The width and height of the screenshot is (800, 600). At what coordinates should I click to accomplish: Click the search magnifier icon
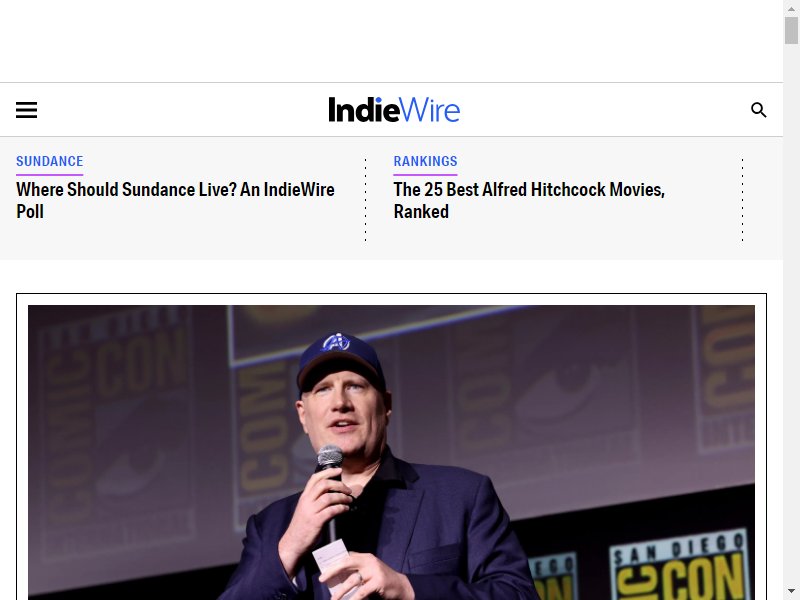pos(758,110)
